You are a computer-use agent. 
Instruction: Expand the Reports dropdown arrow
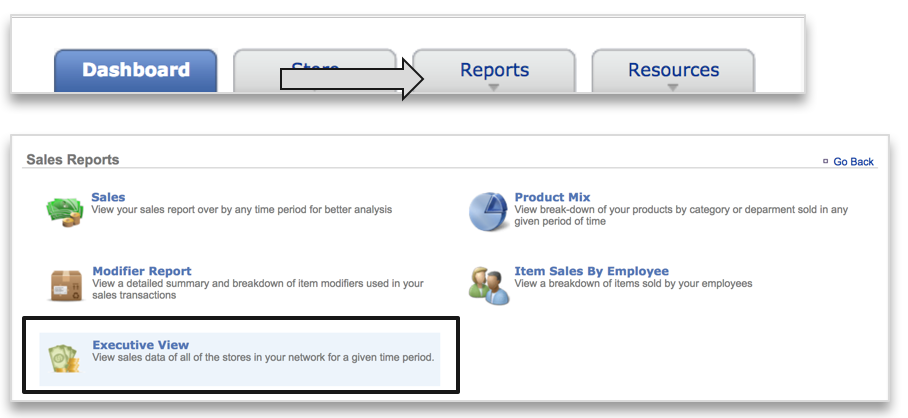pos(494,88)
